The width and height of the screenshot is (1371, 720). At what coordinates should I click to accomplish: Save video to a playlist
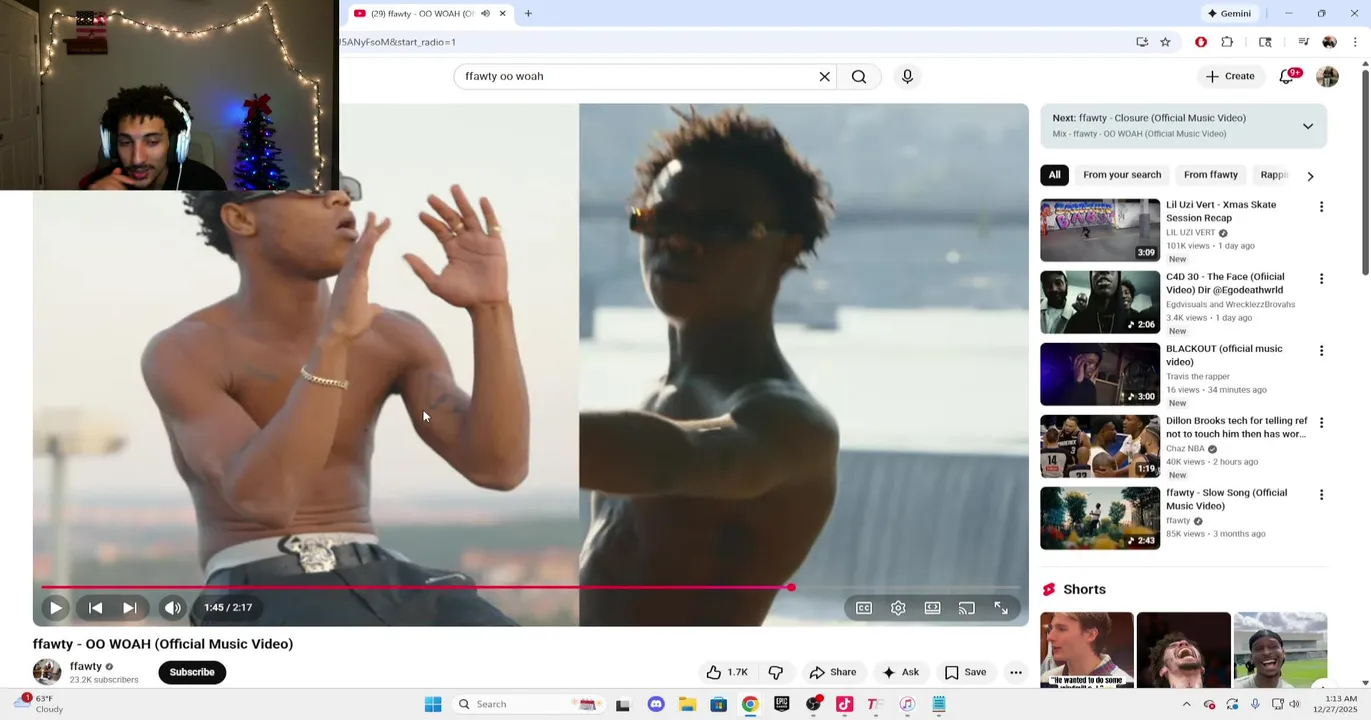tap(966, 672)
